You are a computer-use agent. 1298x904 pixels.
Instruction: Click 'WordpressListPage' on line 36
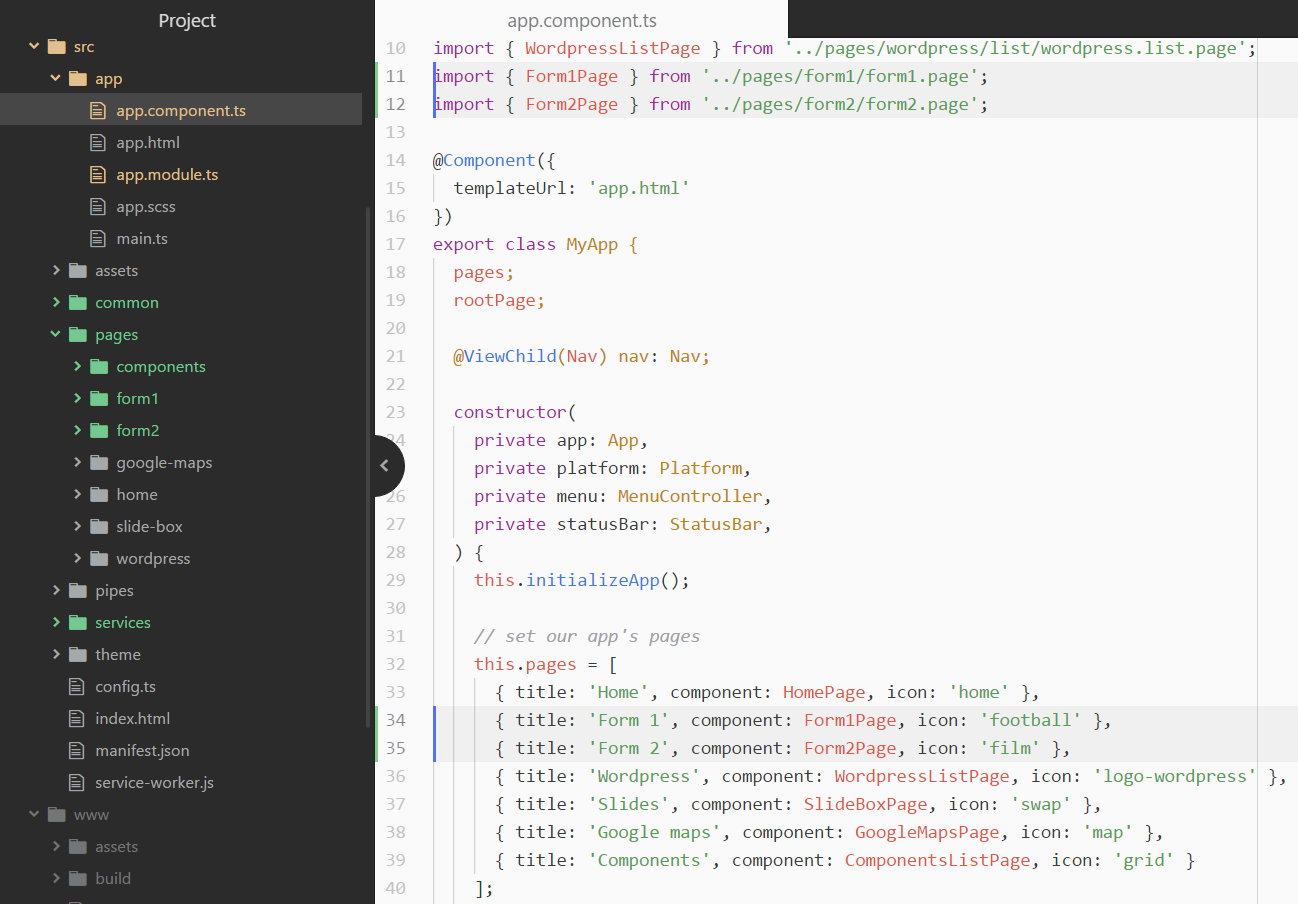[922, 776]
